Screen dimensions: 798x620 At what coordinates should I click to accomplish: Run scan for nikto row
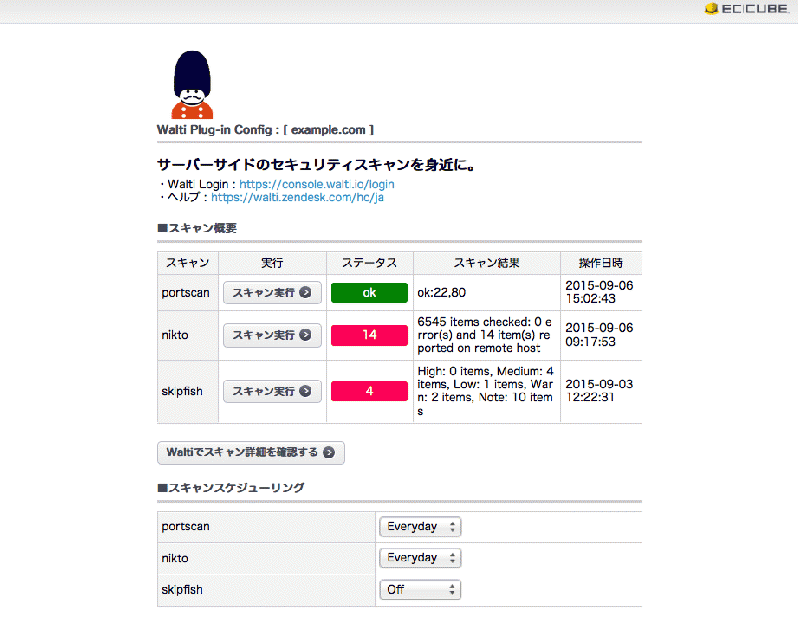tap(272, 335)
